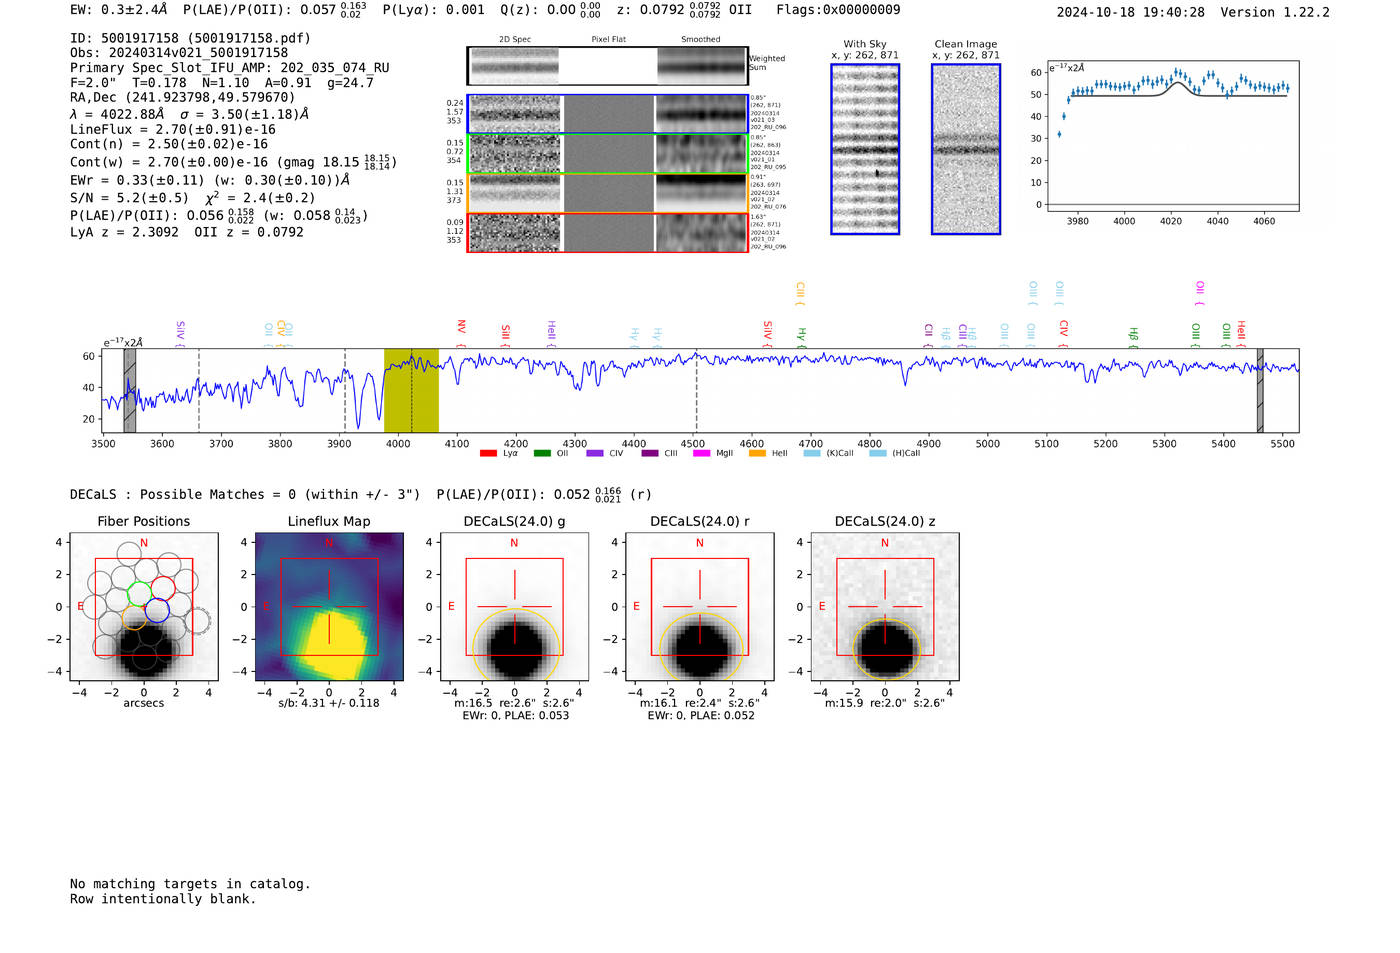Click the red Lyα legend swatch
This screenshot has height=953, width=1400.
488,454
